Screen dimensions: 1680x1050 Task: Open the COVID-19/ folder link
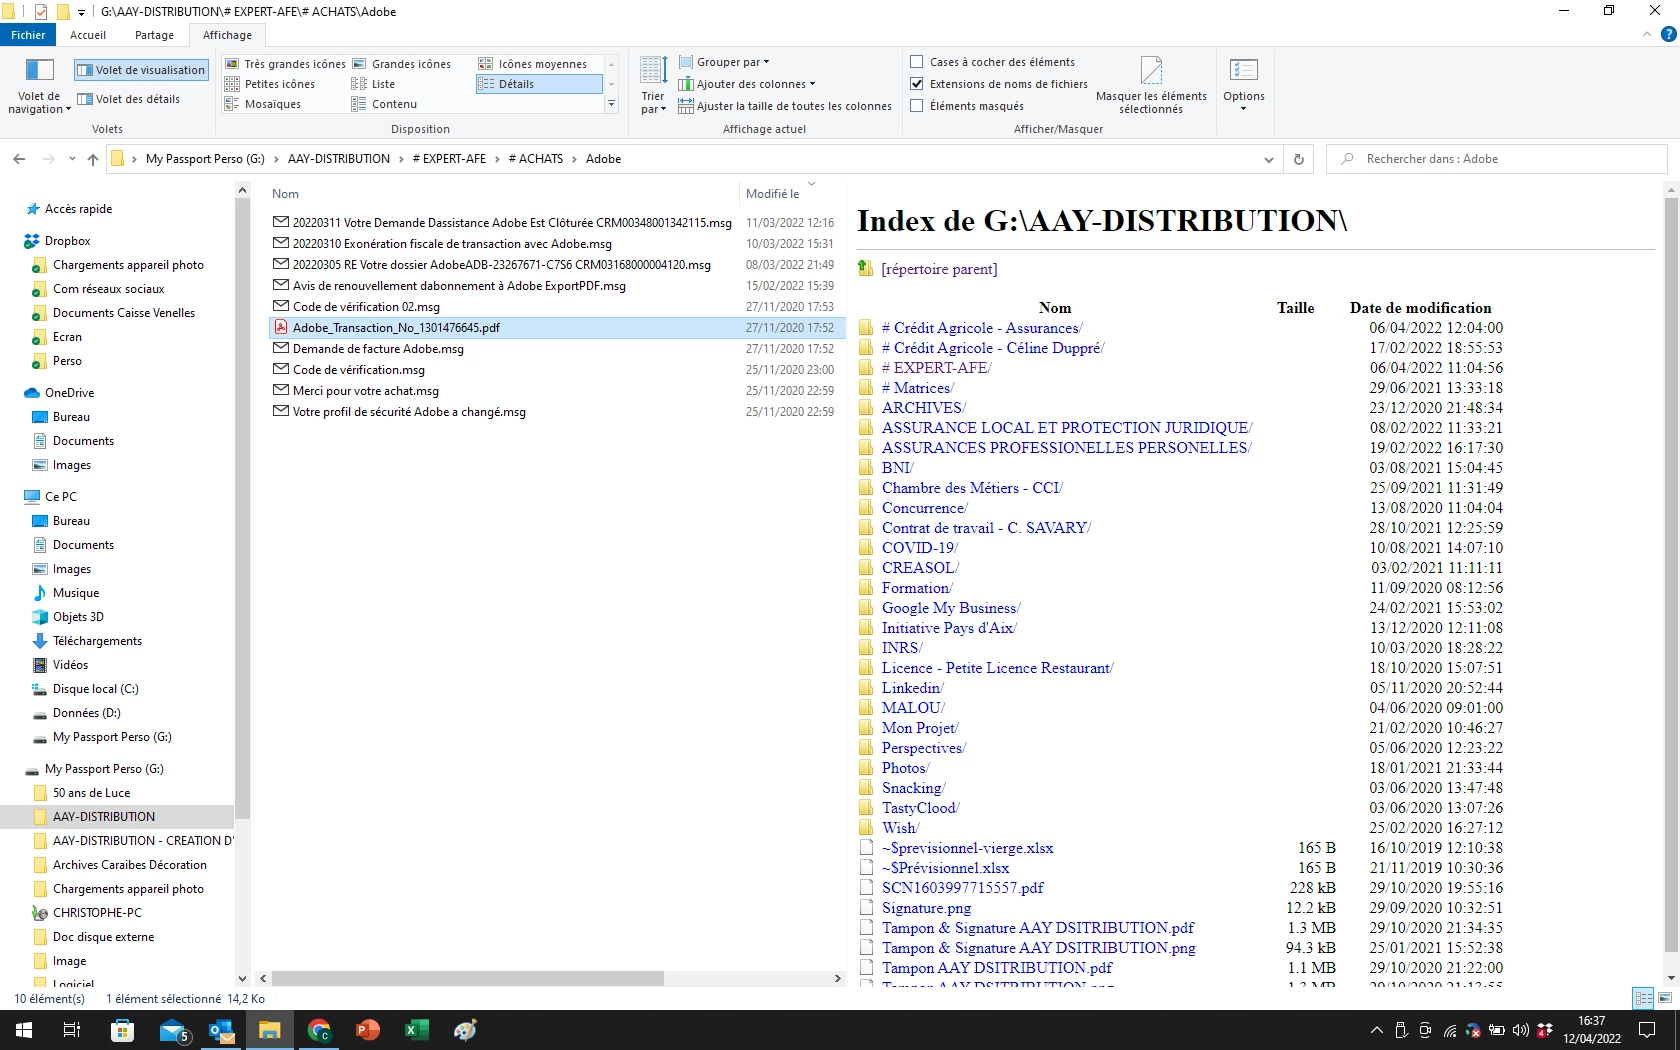920,548
